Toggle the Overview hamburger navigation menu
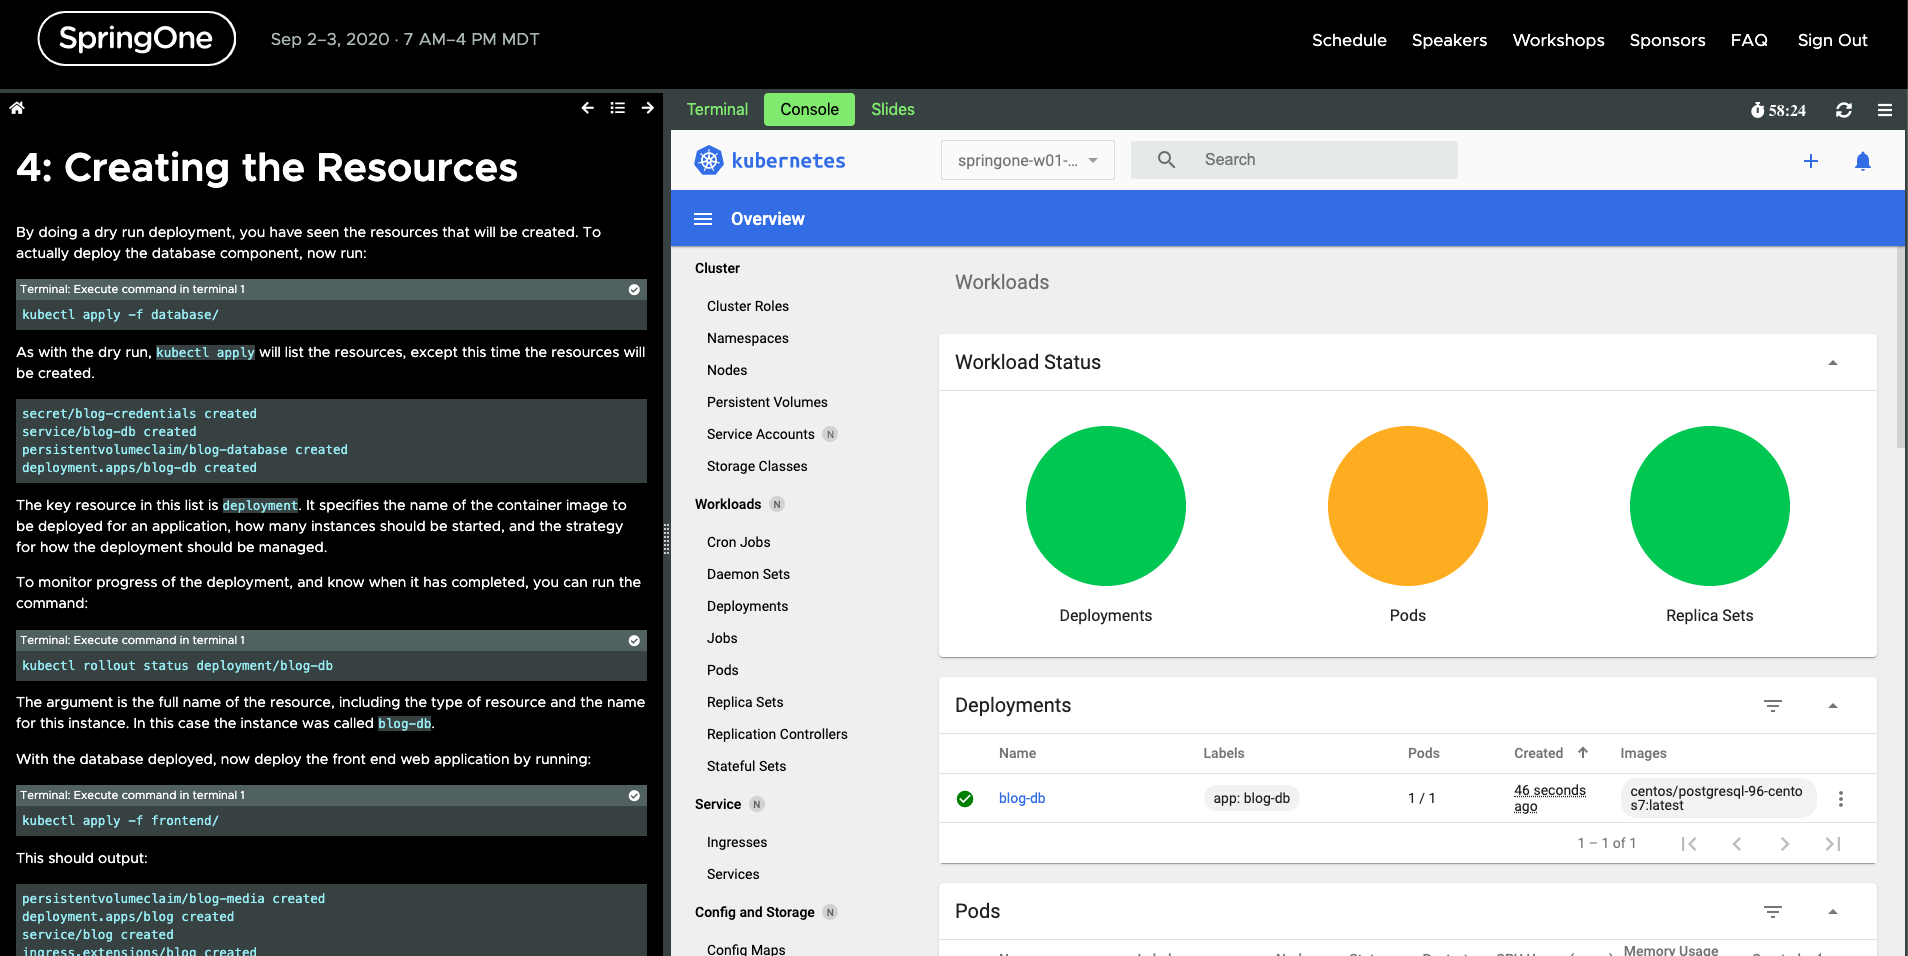This screenshot has width=1908, height=956. (x=703, y=219)
